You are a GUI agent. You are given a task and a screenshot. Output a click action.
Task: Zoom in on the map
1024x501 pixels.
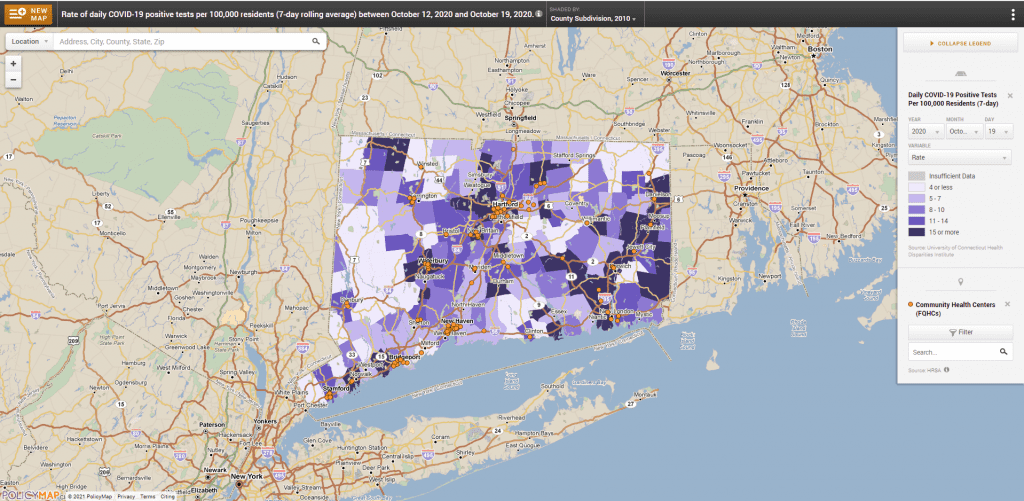13,63
